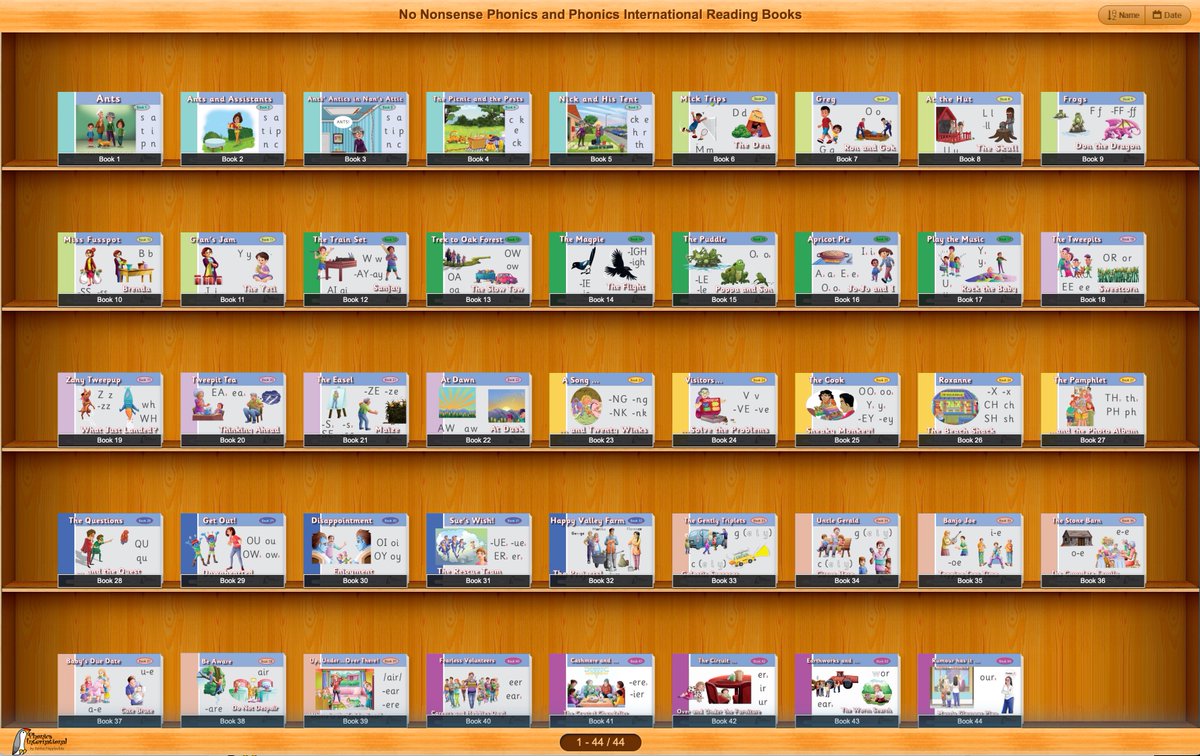Open Book 3 Ants' Antics in Nan's Attic
This screenshot has width=1200, height=756.
tap(356, 129)
